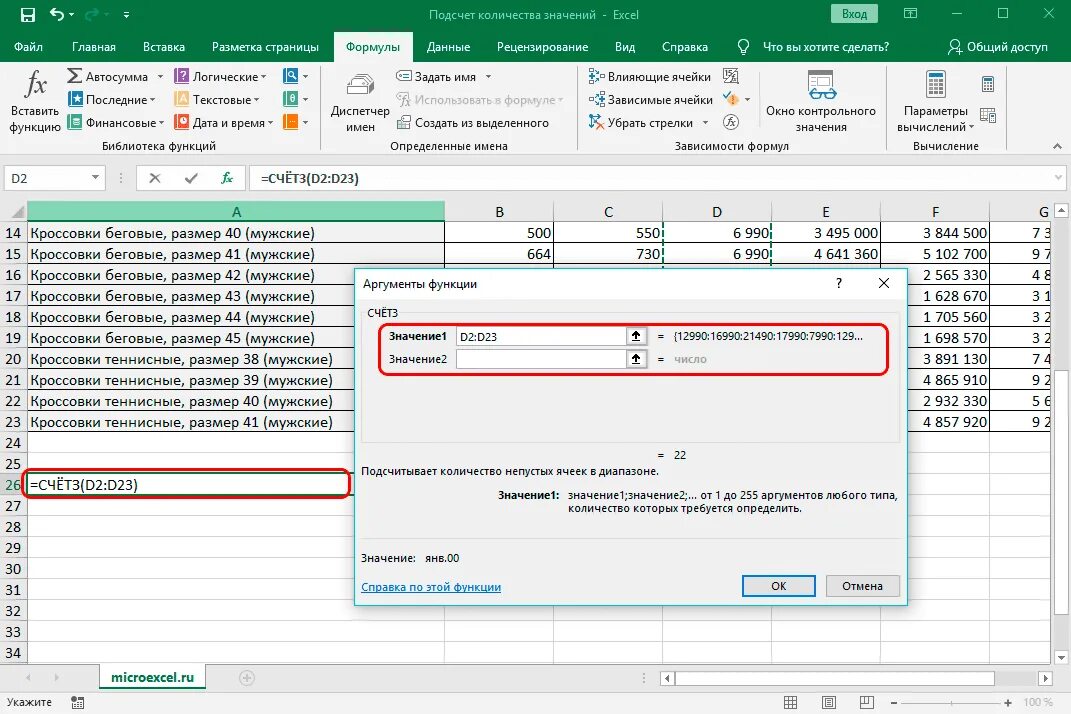The height and width of the screenshot is (714, 1071).
Task: Switch to the Рецензирование tab
Action: coord(542,47)
